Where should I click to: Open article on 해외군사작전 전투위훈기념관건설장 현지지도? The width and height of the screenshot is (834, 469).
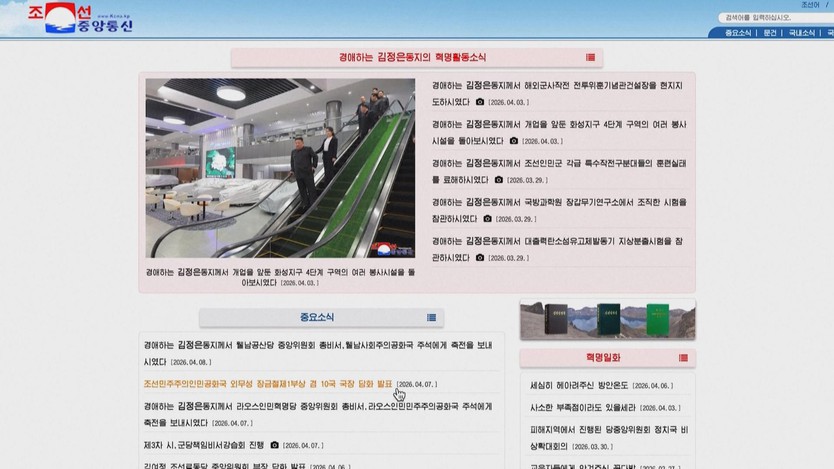click(x=557, y=93)
